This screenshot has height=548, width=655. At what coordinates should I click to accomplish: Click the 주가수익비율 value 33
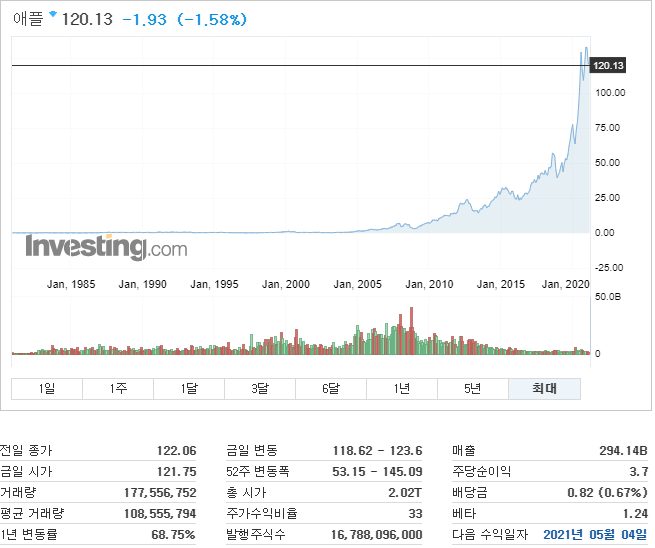pos(415,513)
